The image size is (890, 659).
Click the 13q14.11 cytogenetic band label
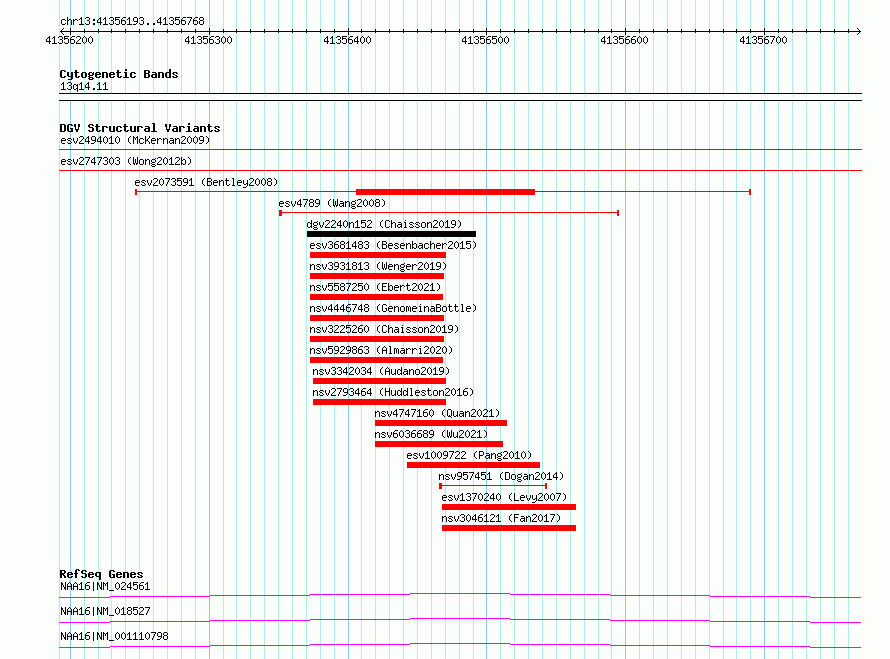pos(84,86)
